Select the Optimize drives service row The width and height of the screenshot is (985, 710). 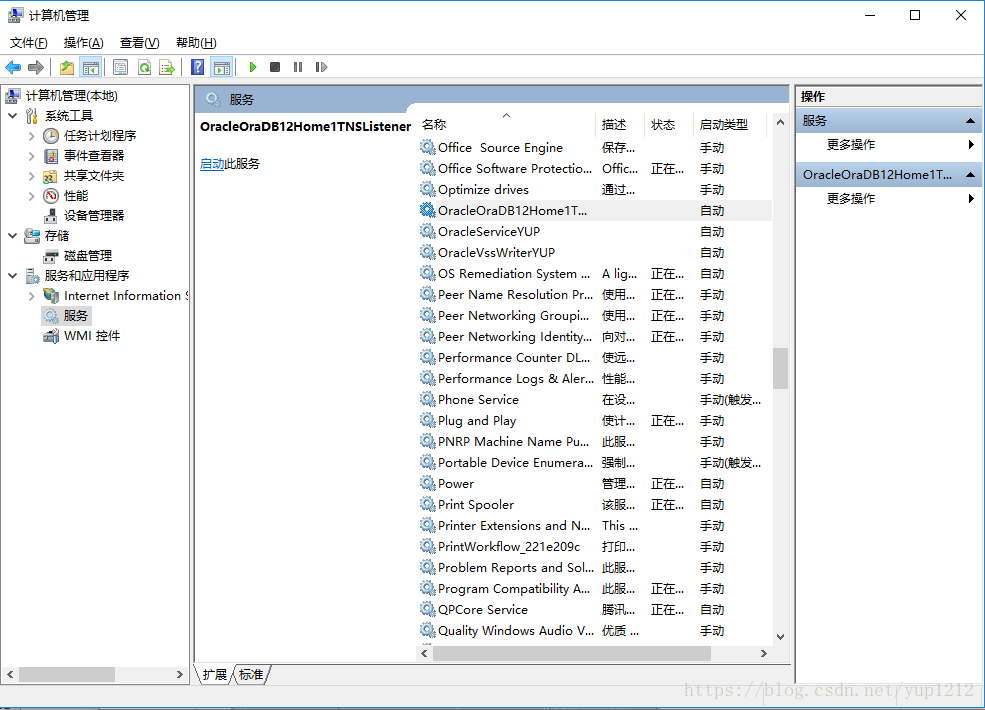594,190
